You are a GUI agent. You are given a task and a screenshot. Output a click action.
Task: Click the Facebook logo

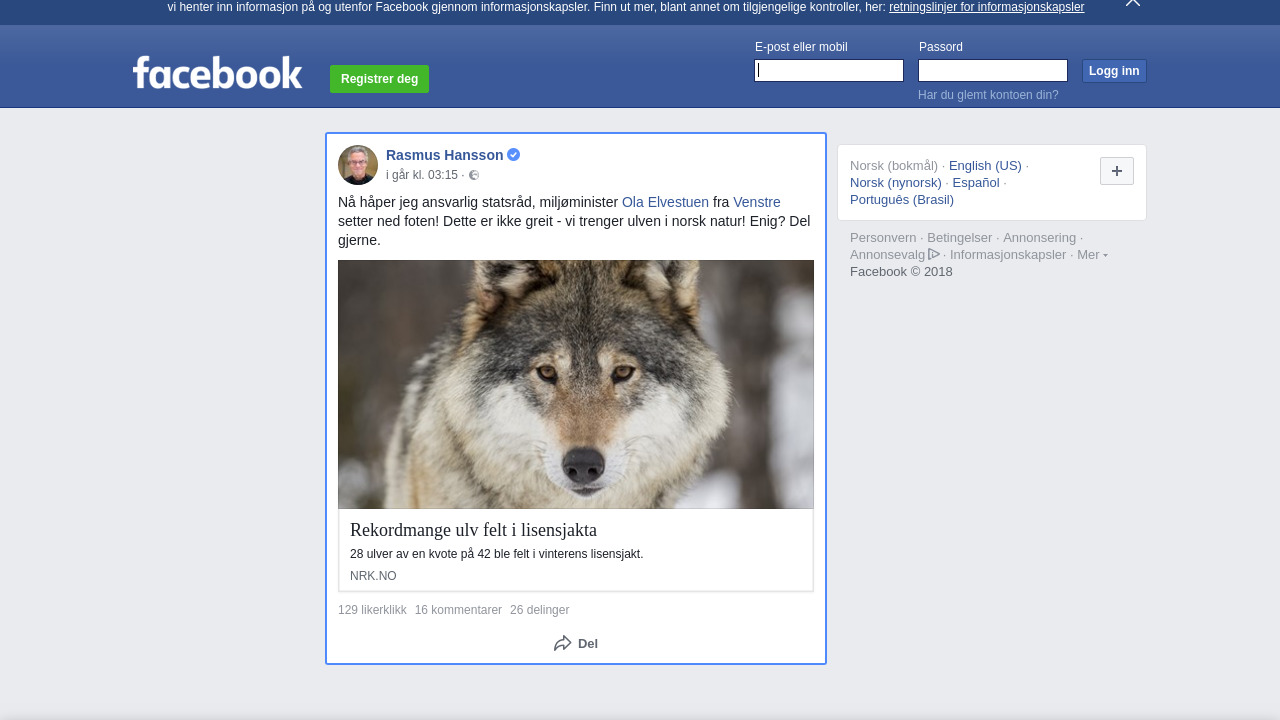coord(217,72)
